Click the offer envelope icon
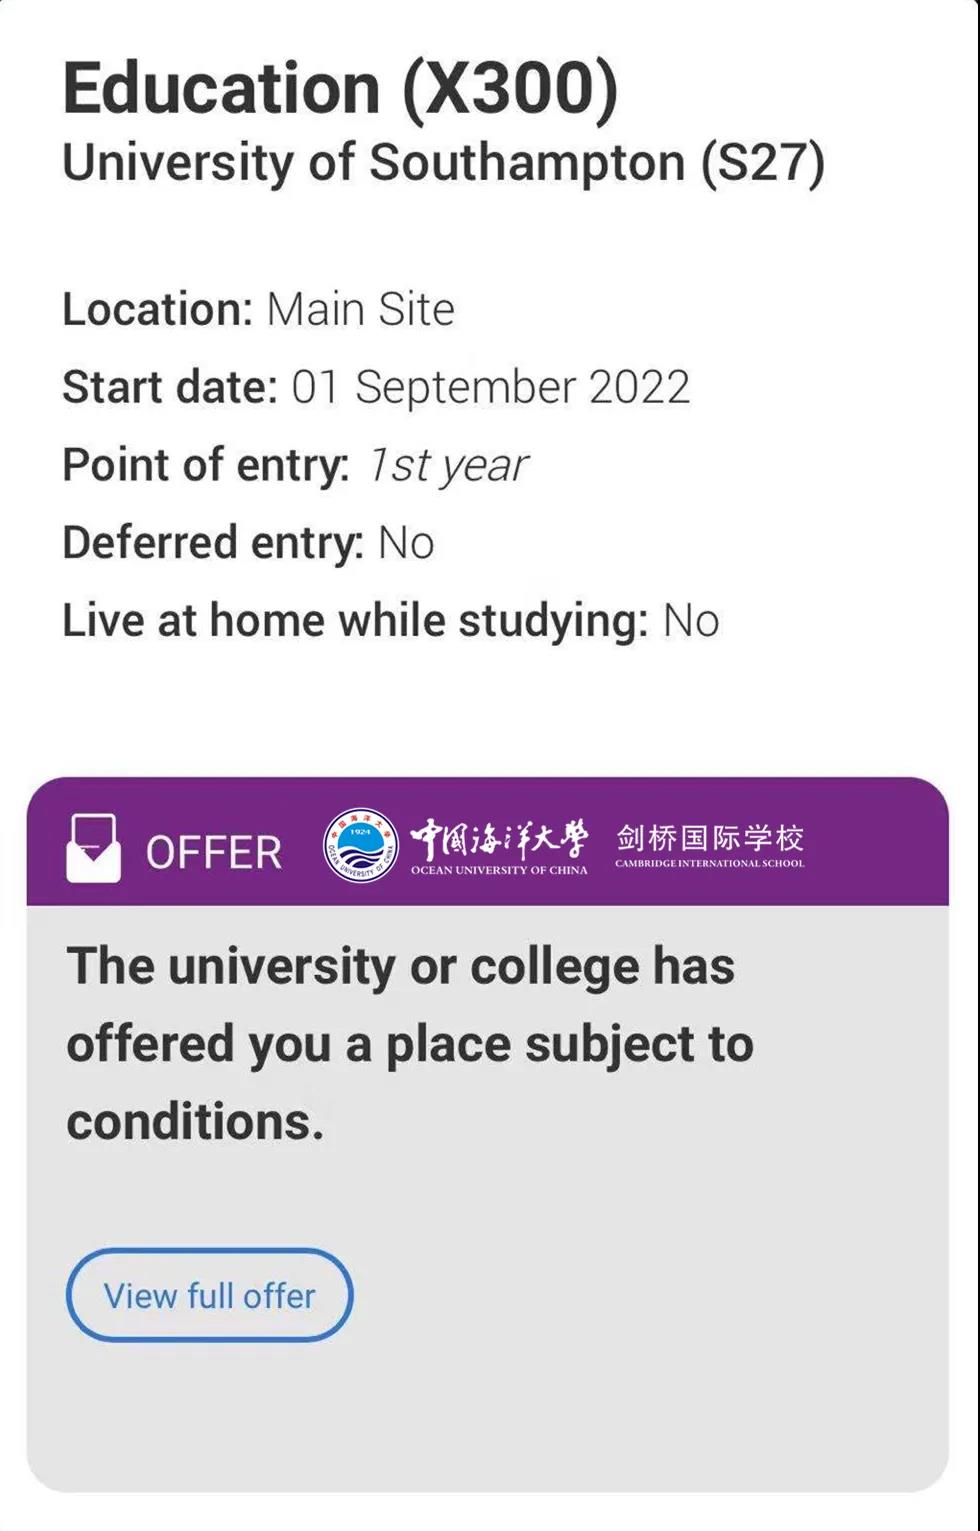Viewport: 980px width, 1531px height. click(94, 848)
